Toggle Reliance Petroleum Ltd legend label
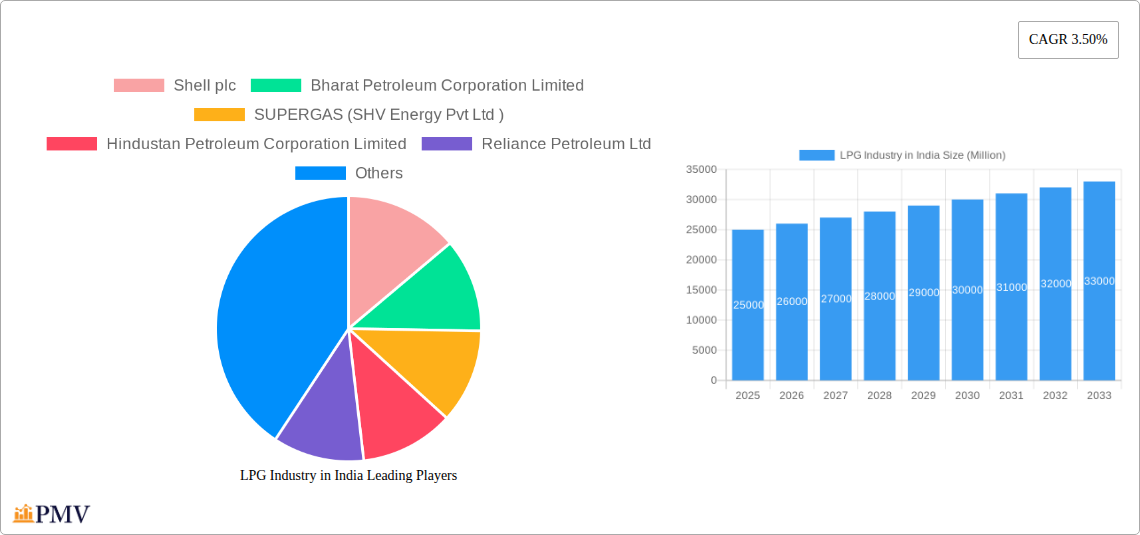 tap(566, 144)
